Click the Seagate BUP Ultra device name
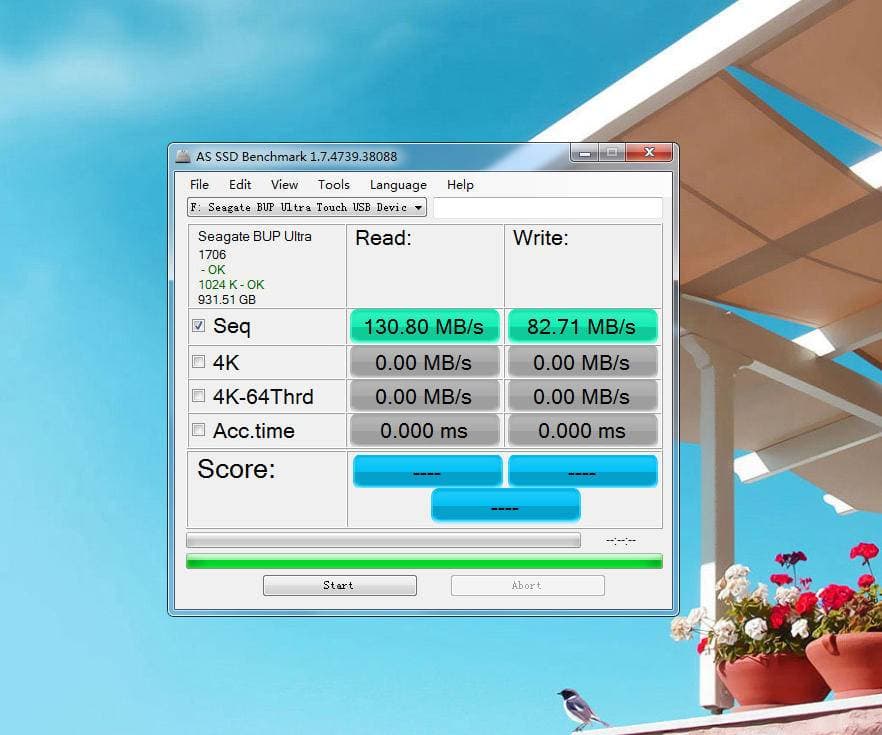 tap(255, 236)
